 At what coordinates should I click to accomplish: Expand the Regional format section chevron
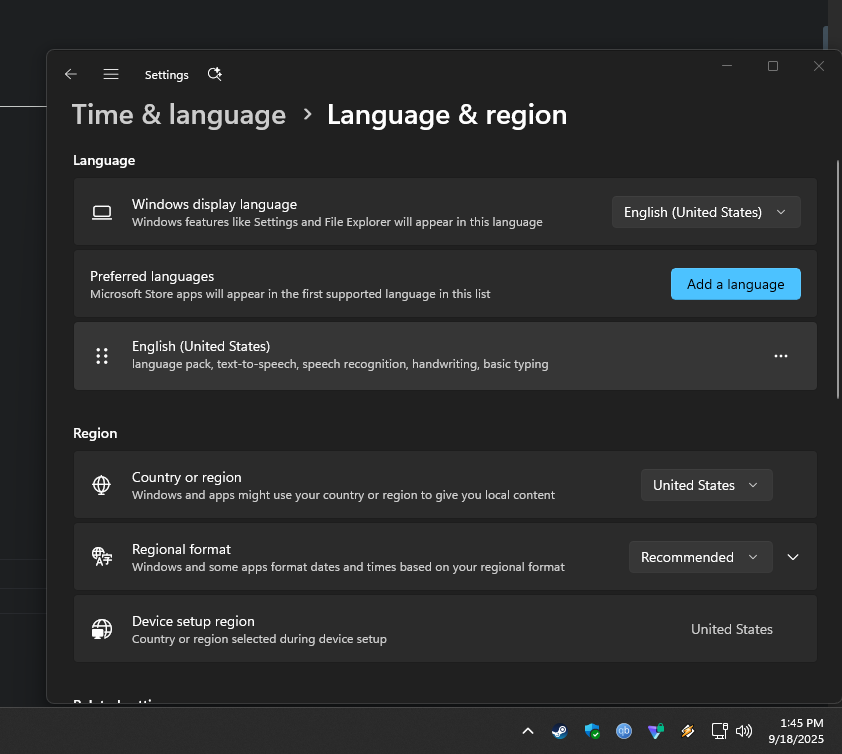793,557
